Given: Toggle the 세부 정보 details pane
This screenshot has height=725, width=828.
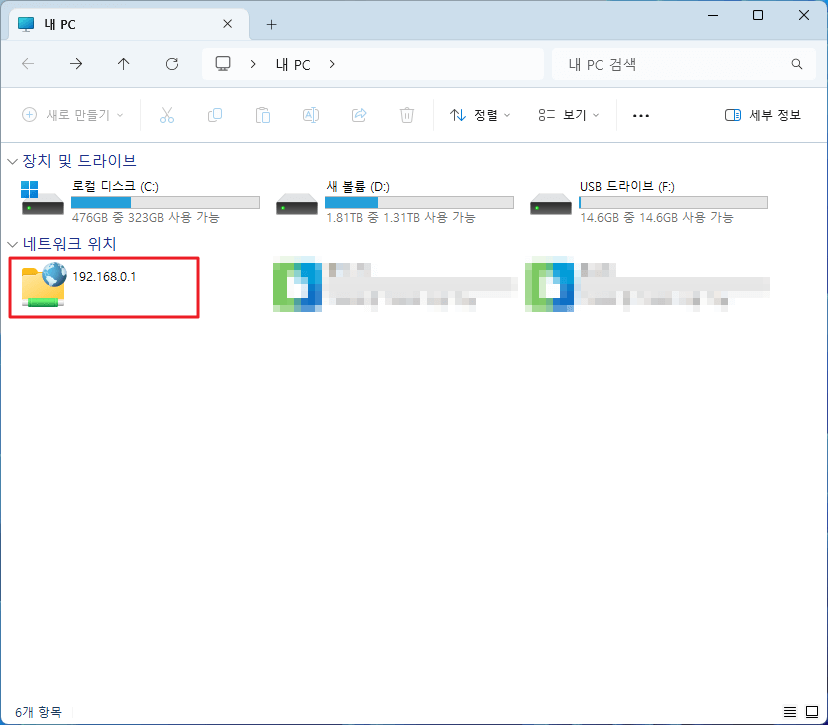Looking at the screenshot, I should [762, 115].
